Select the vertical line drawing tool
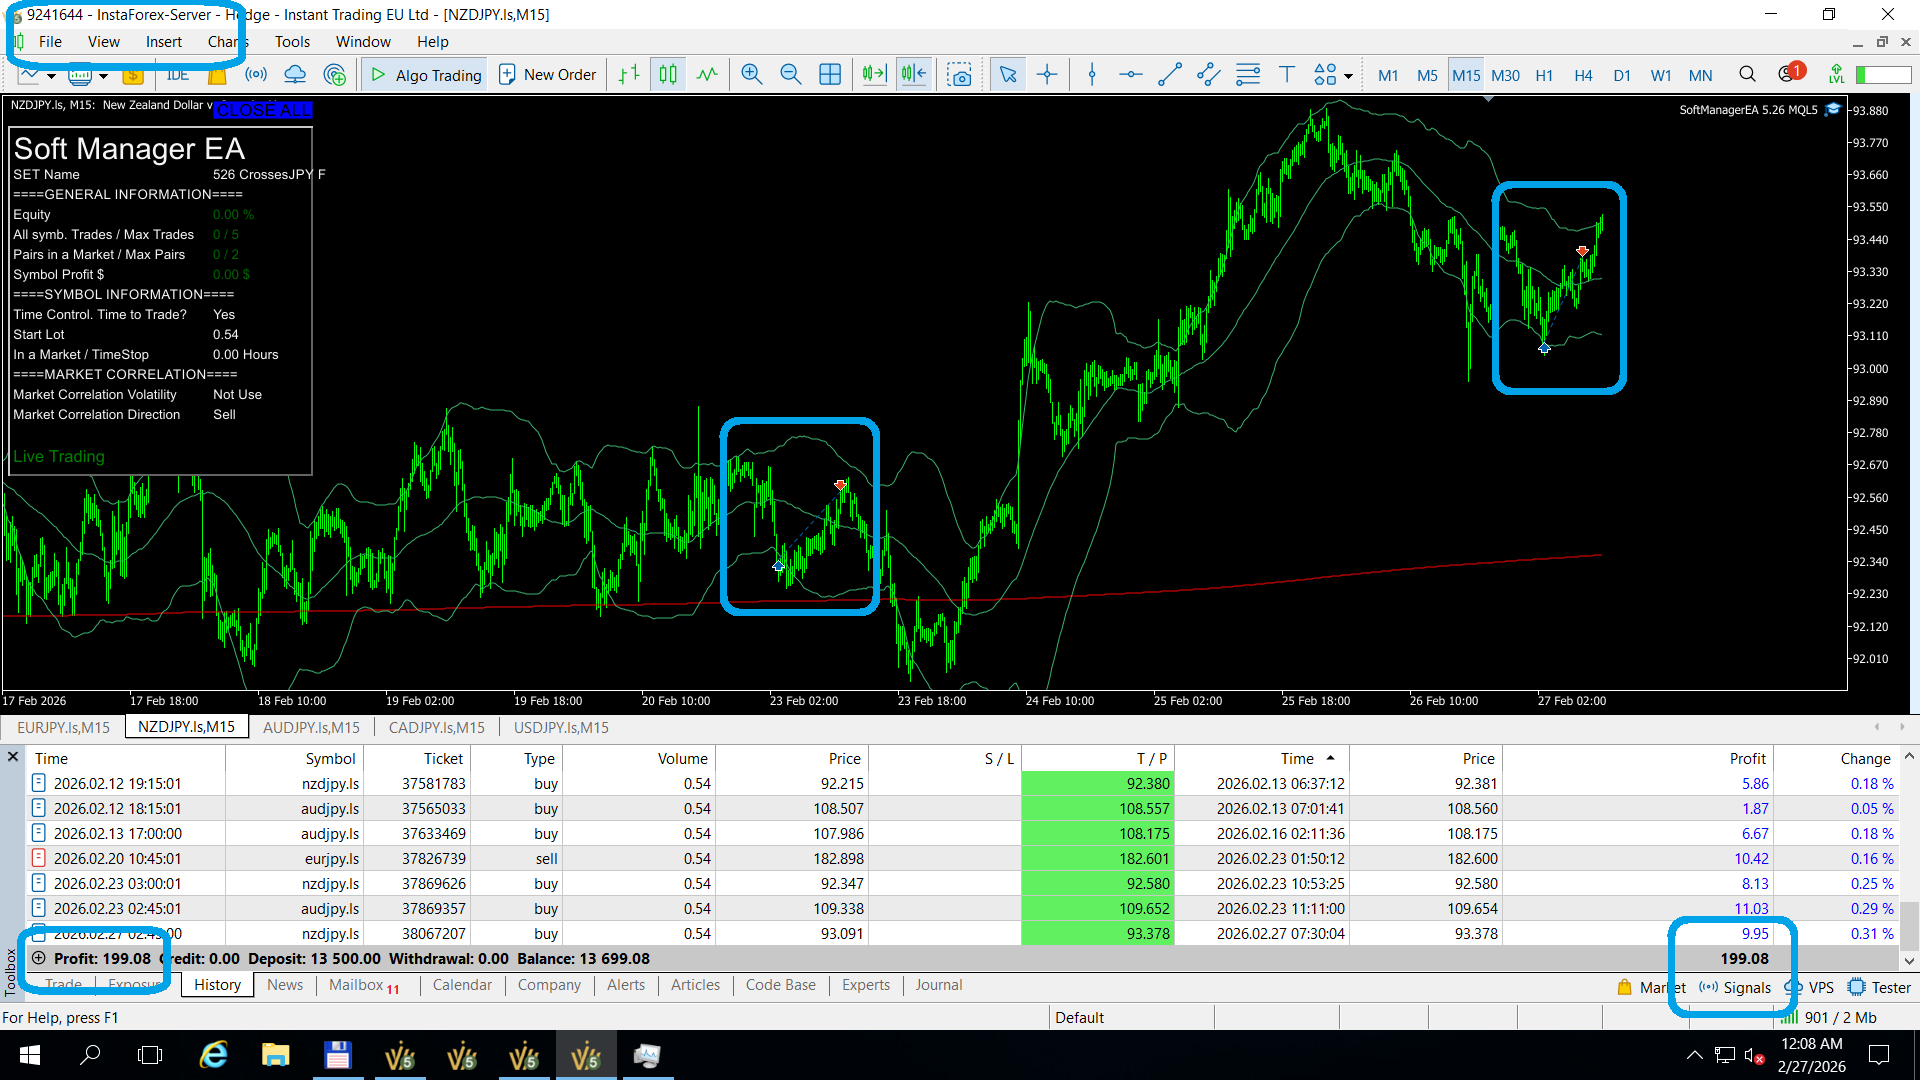This screenshot has width=1920, height=1080. click(x=1092, y=75)
